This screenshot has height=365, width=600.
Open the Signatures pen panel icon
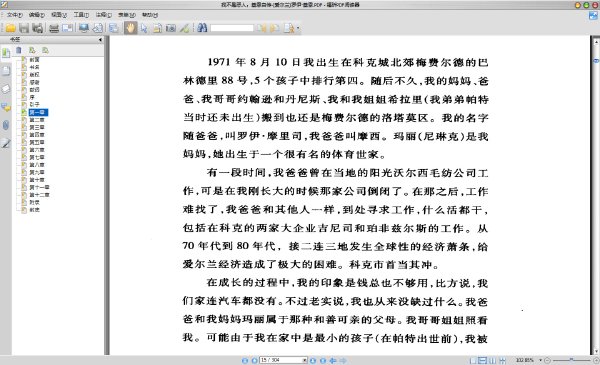coord(6,143)
